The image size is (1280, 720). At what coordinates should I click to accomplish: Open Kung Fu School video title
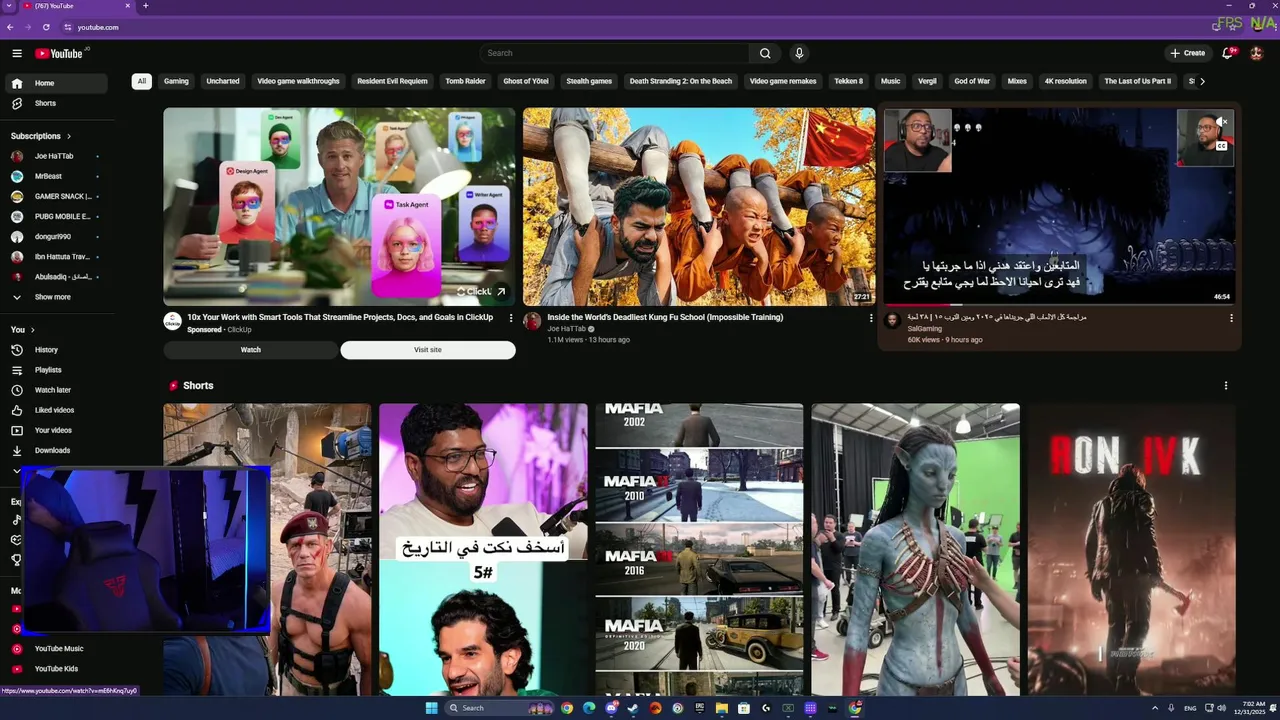[x=665, y=317]
